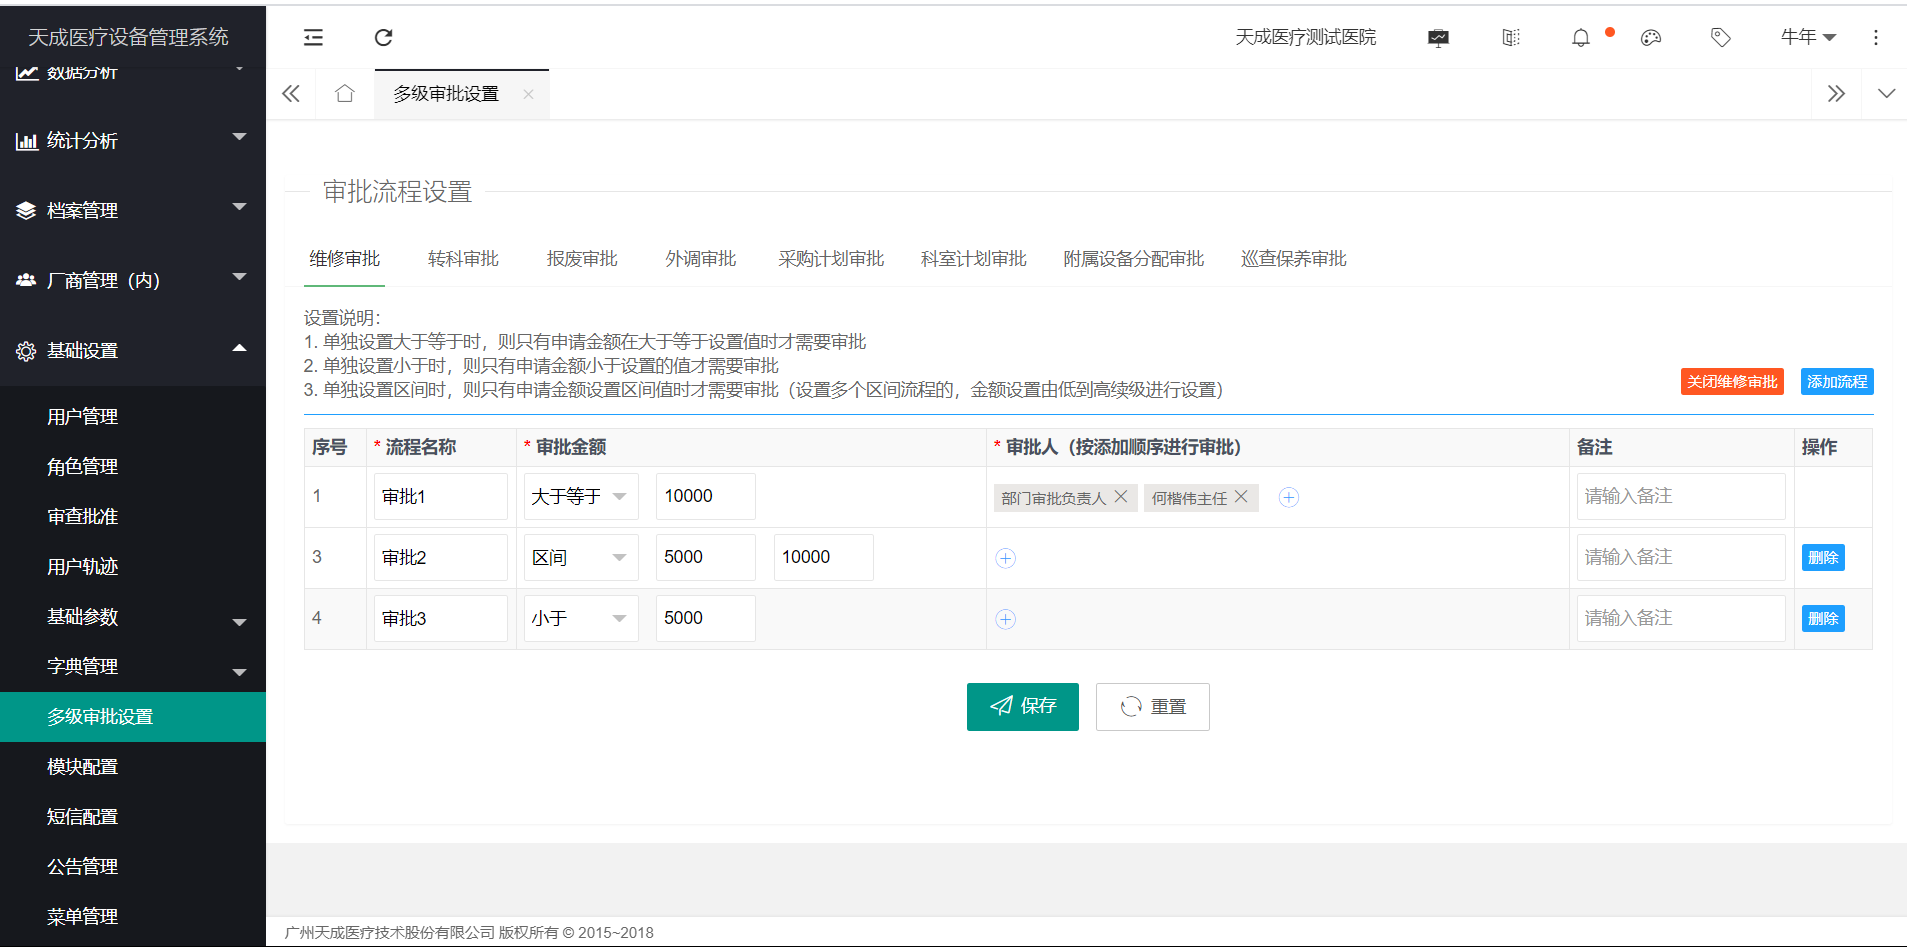The image size is (1907, 947).
Task: Switch to the 转科审批 tab
Action: pyautogui.click(x=463, y=259)
